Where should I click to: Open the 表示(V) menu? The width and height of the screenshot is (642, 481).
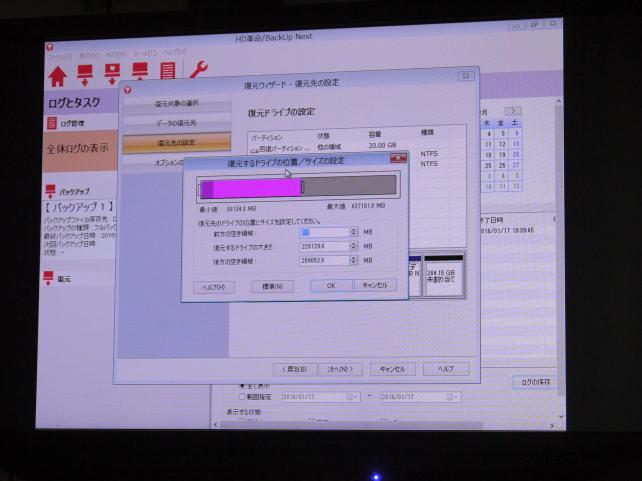[89, 55]
